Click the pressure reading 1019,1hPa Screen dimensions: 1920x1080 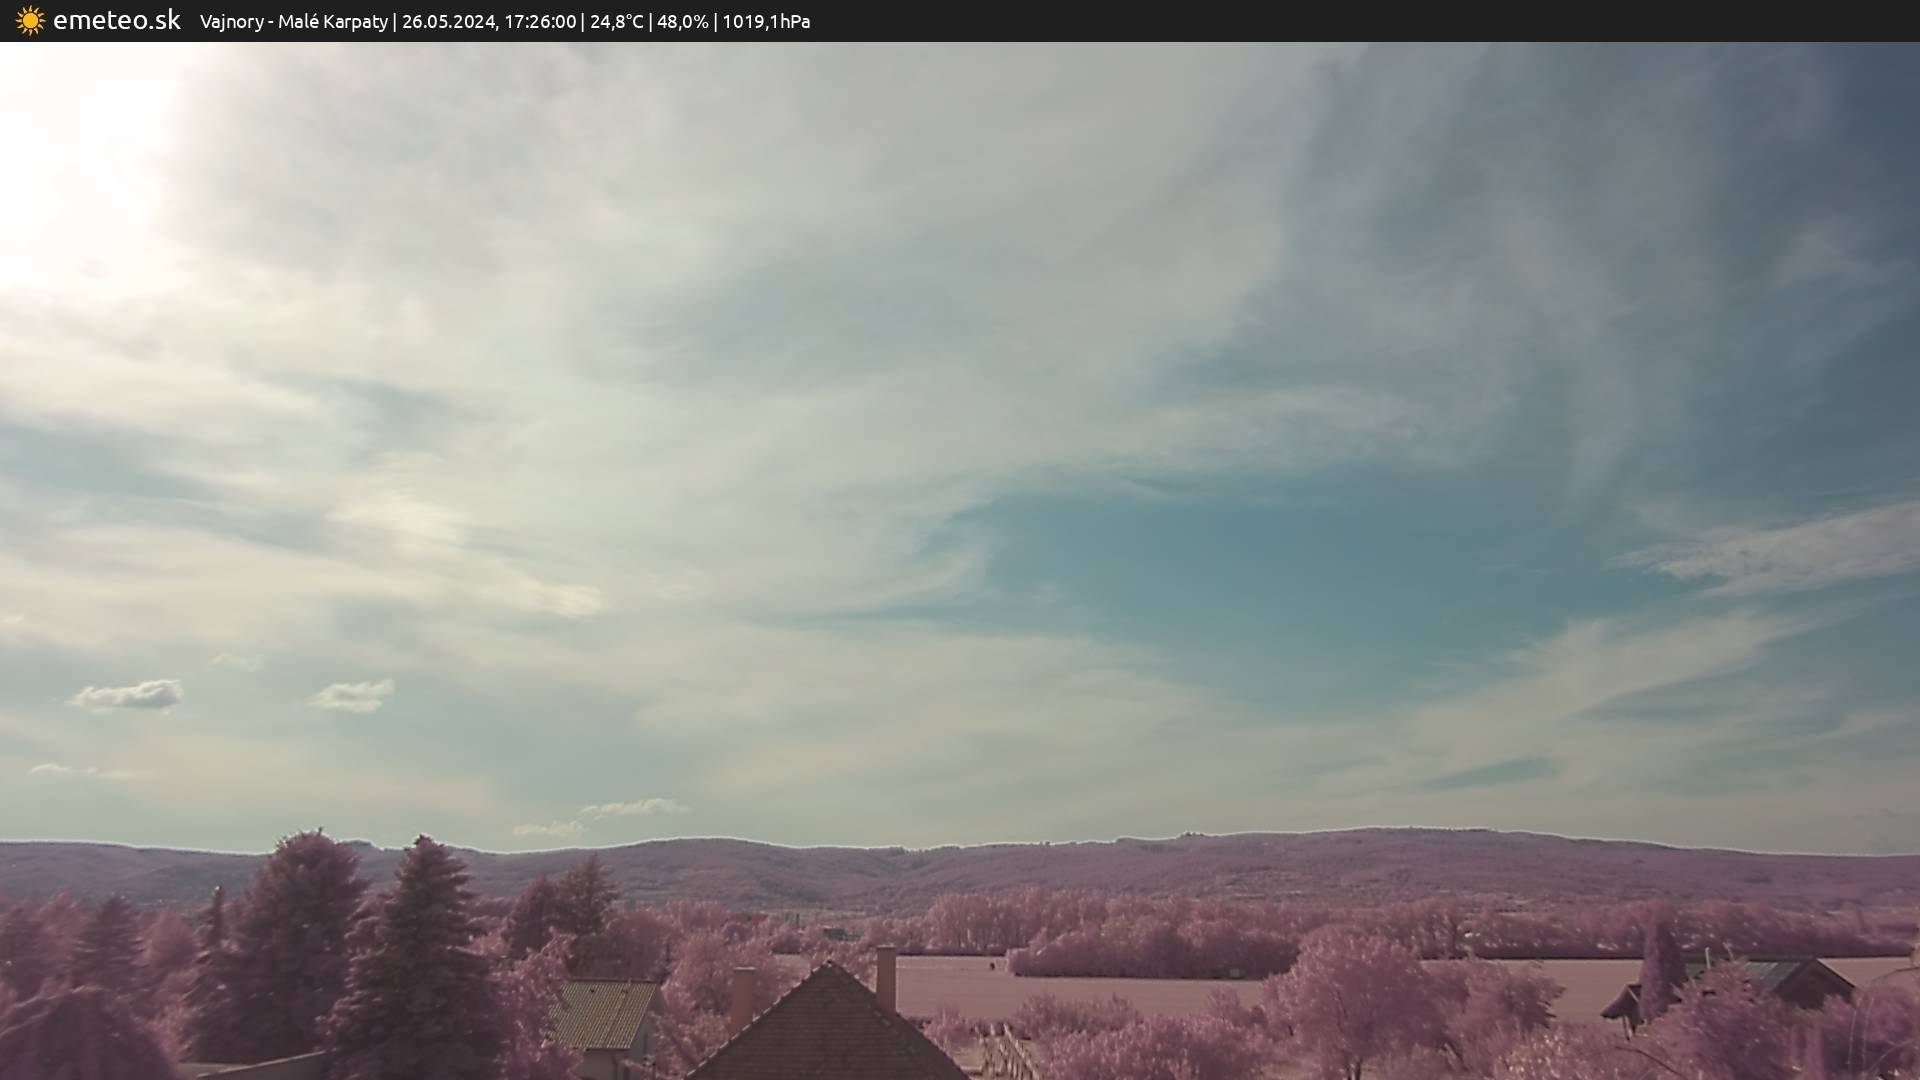(765, 22)
